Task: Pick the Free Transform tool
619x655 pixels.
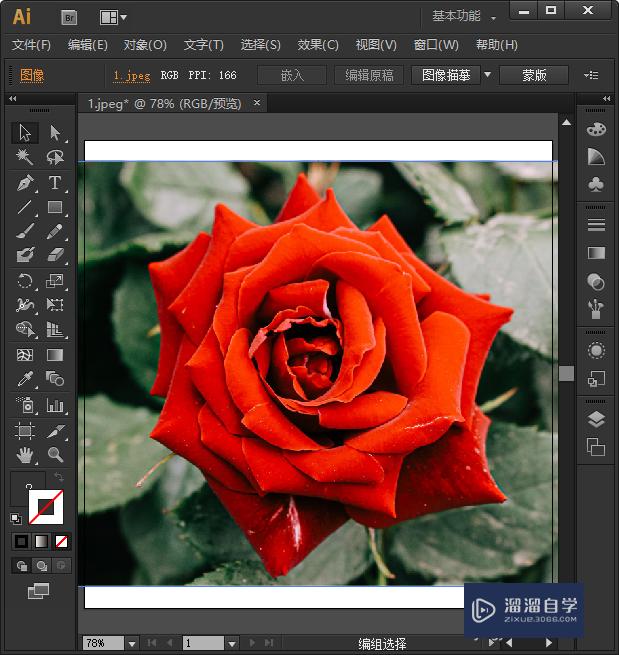Action: 55,305
